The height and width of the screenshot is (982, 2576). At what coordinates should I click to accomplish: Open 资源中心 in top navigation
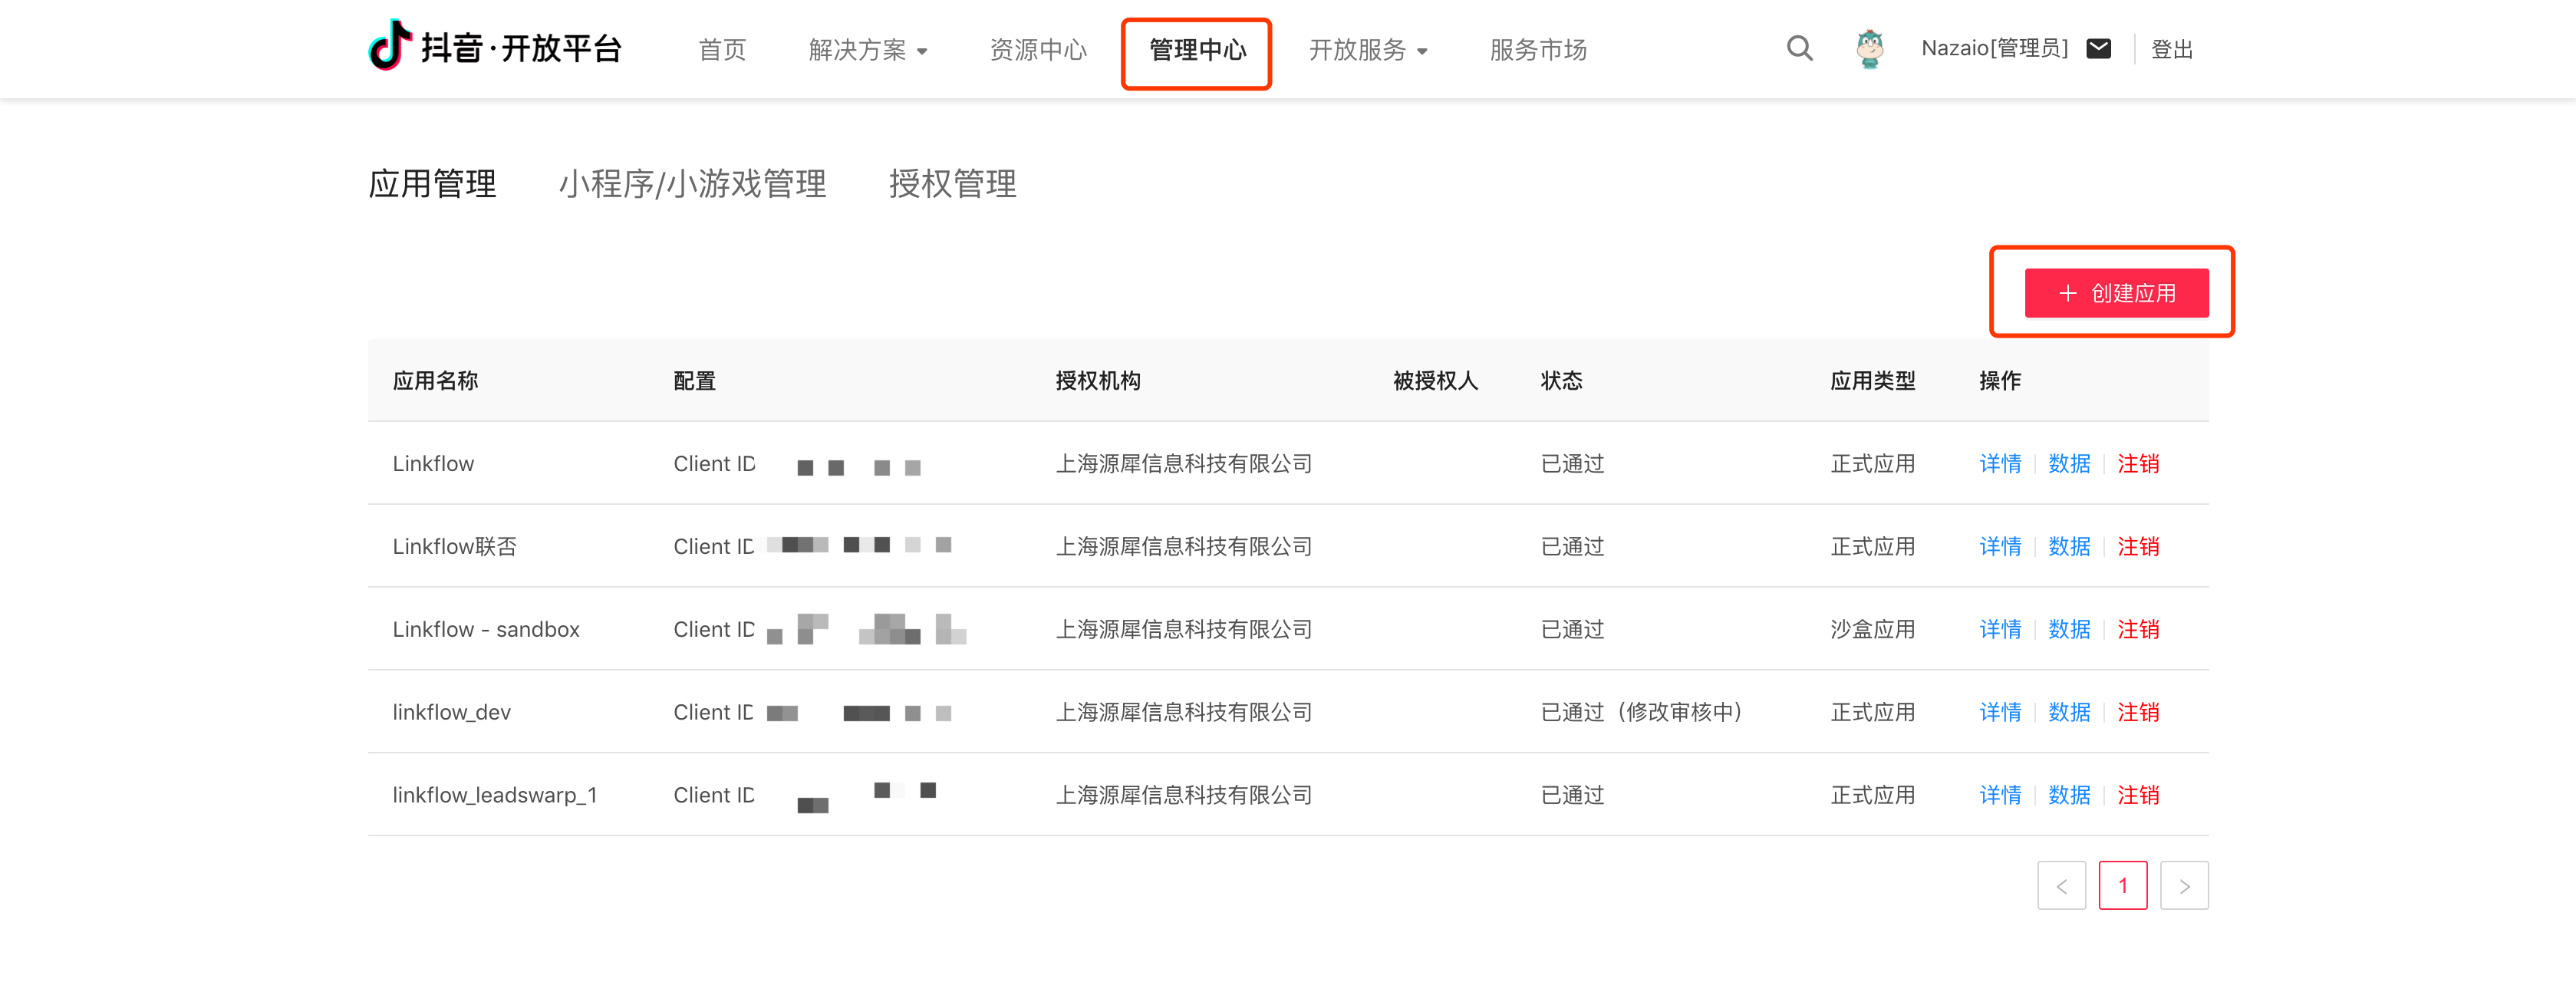click(1037, 50)
